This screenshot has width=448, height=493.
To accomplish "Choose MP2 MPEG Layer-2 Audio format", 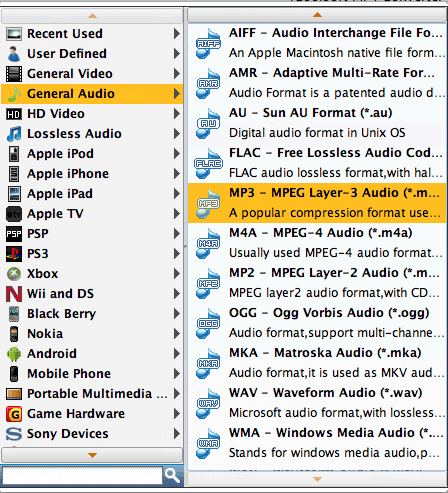I will (x=317, y=283).
